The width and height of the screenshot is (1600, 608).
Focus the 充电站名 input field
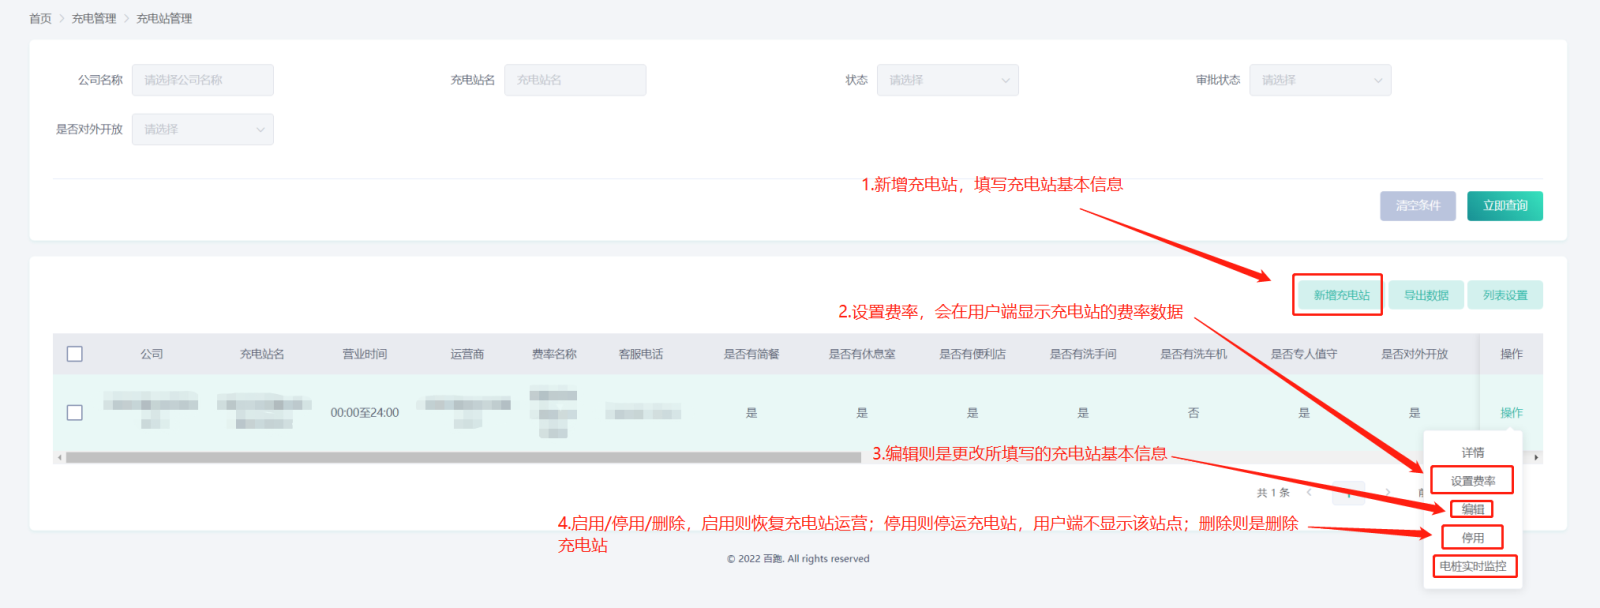575,80
